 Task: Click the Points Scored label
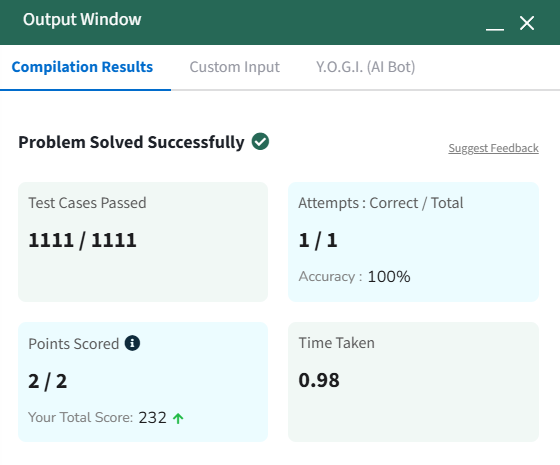tap(74, 344)
